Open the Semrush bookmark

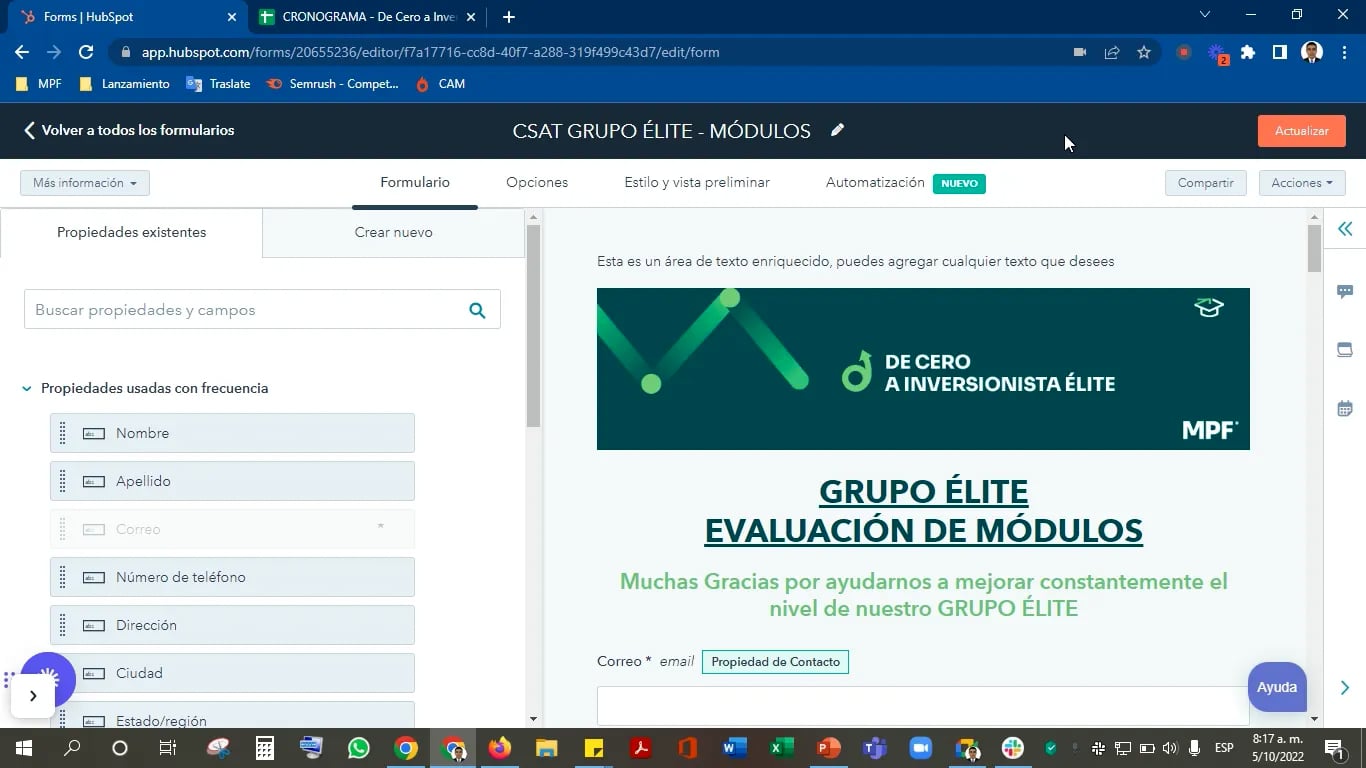click(x=333, y=84)
